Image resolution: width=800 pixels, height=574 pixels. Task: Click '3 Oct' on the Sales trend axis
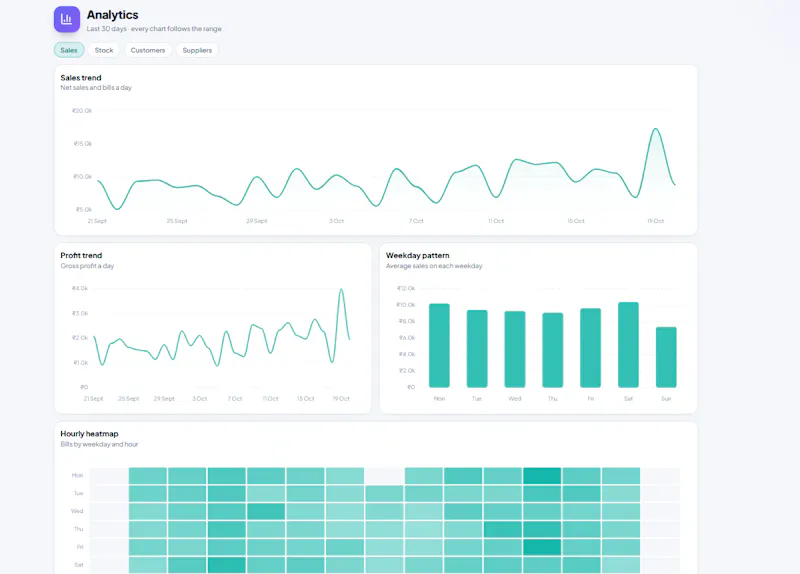click(x=336, y=221)
